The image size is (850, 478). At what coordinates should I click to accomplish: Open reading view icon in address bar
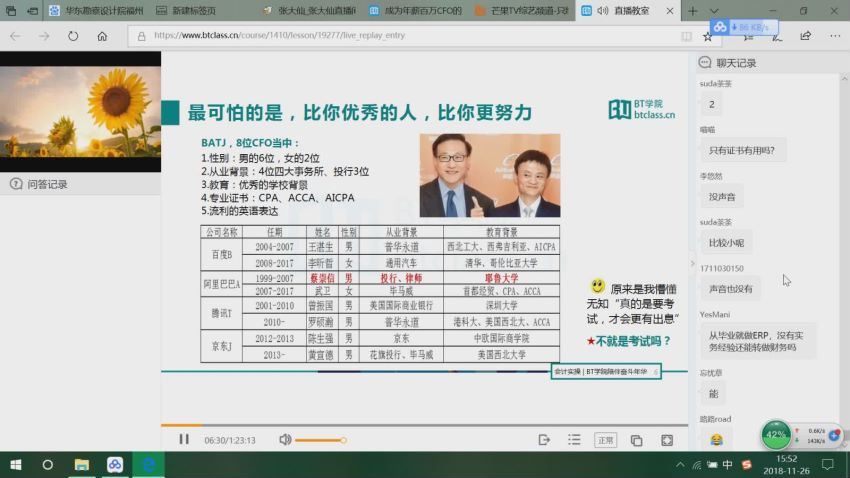(686, 36)
